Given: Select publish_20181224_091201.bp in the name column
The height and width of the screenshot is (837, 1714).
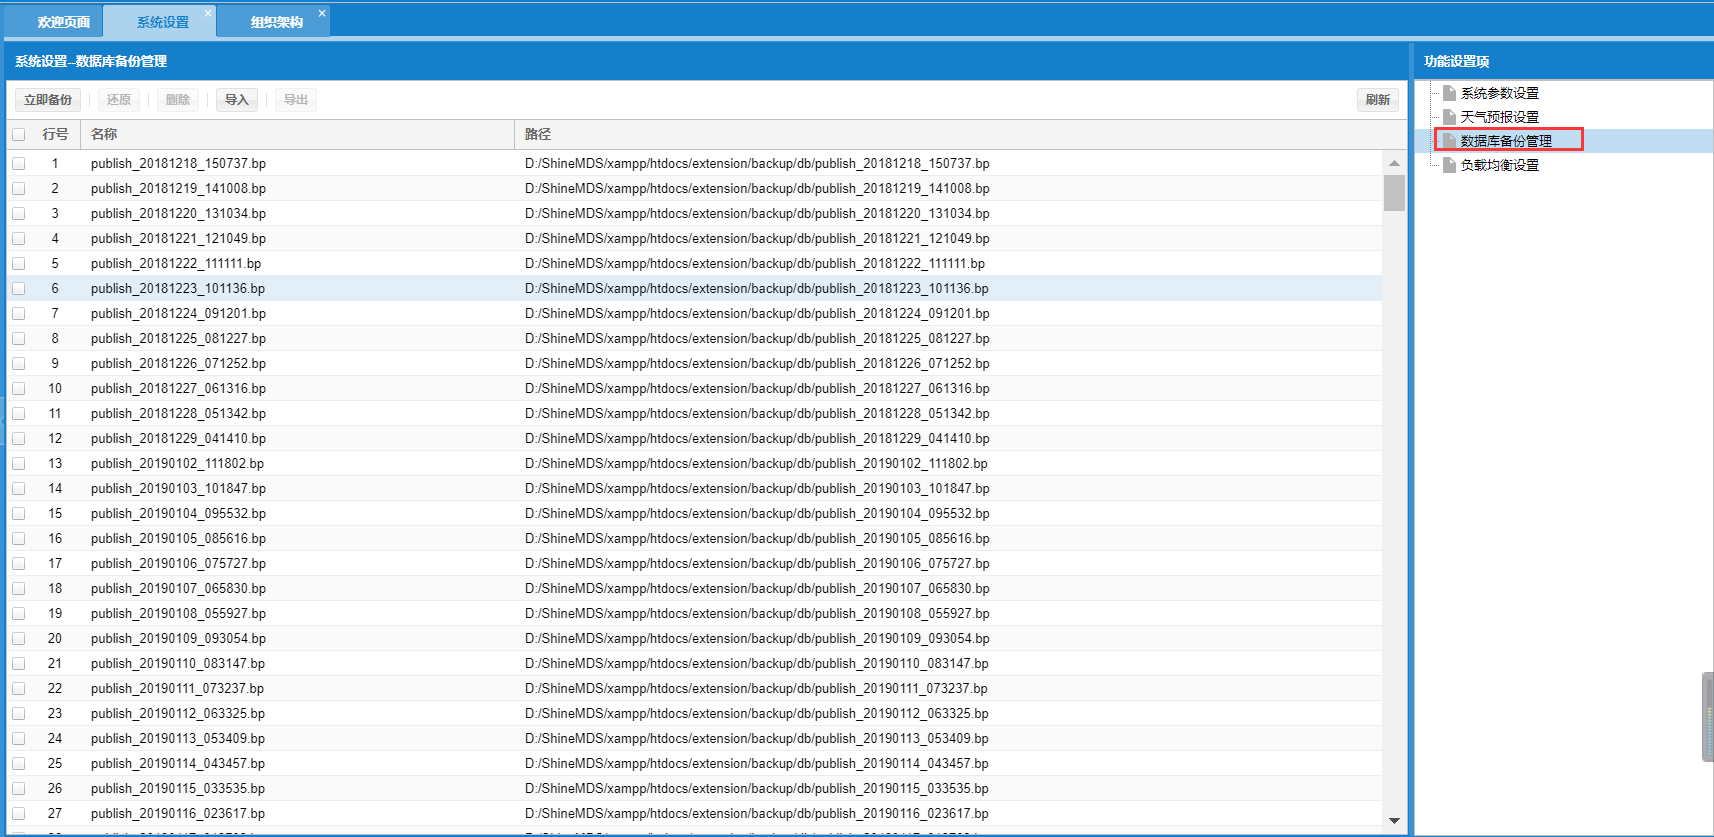Looking at the screenshot, I should pos(178,313).
